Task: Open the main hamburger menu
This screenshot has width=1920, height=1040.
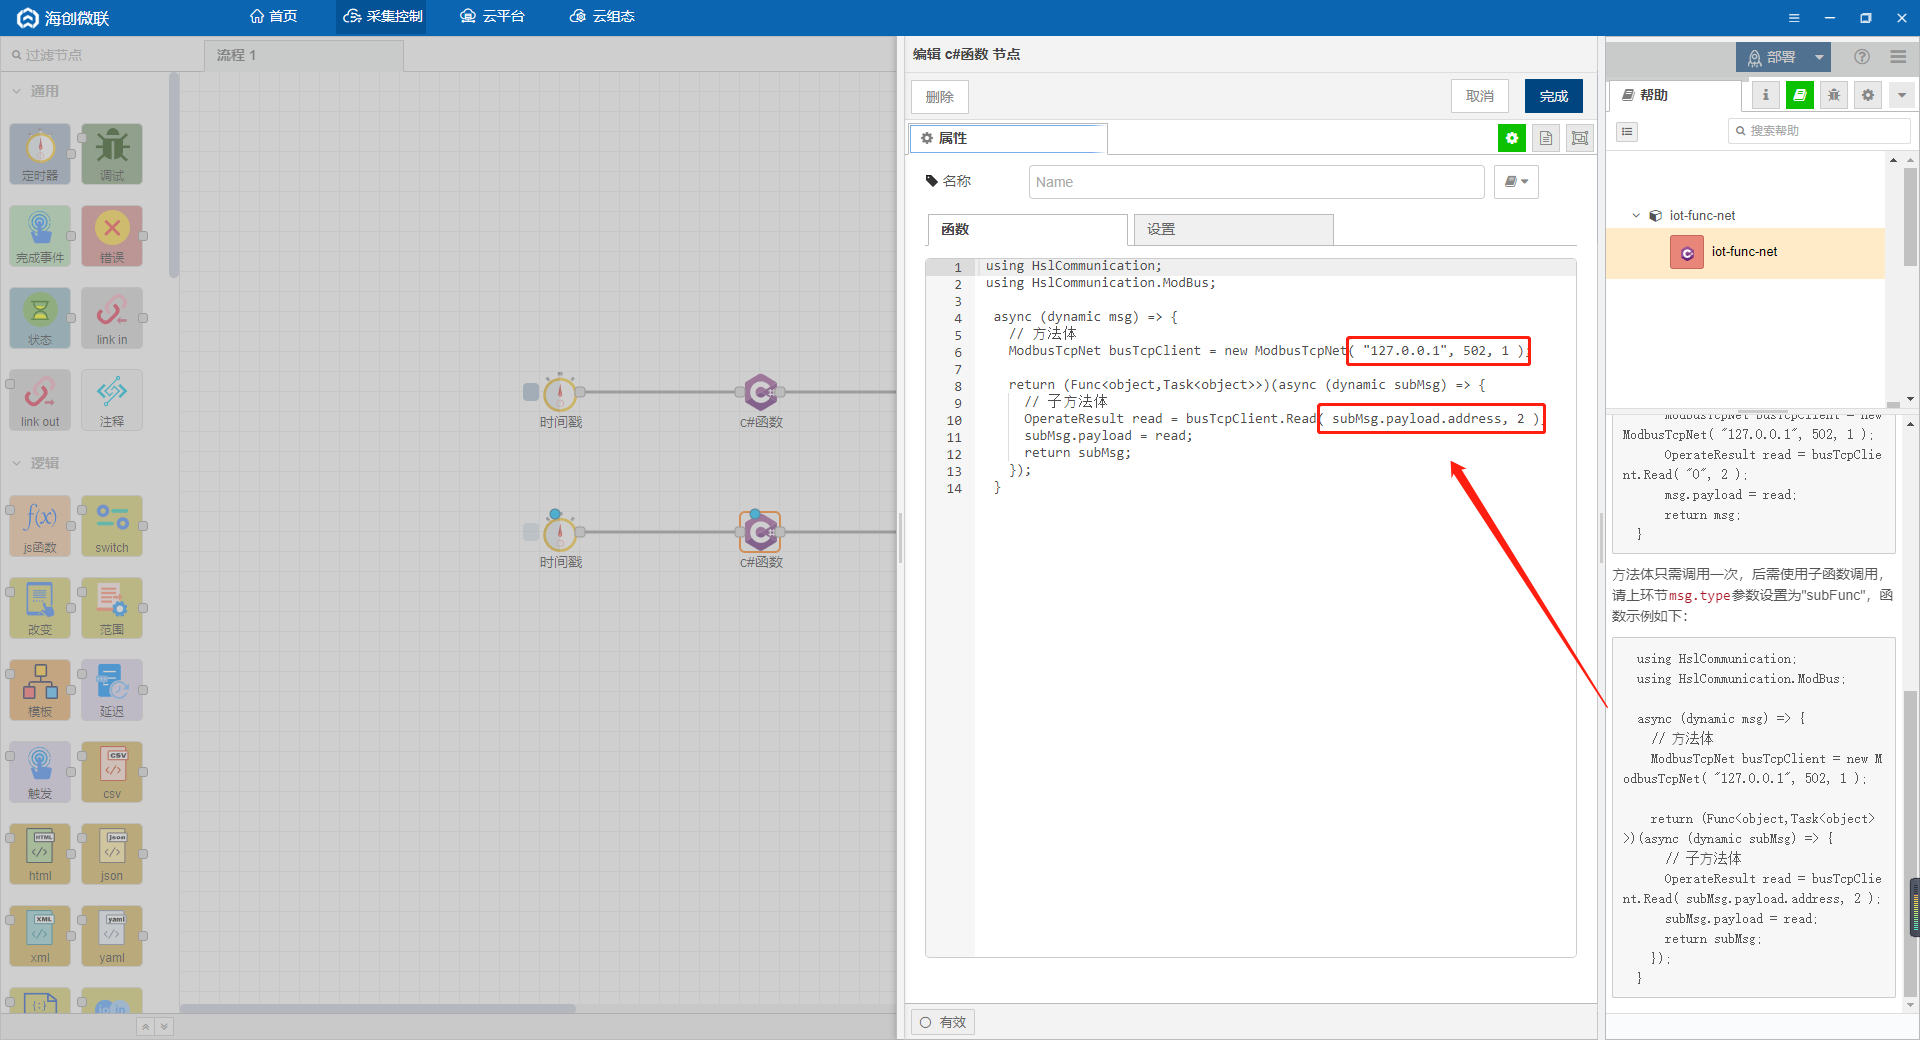Action: click(1898, 57)
